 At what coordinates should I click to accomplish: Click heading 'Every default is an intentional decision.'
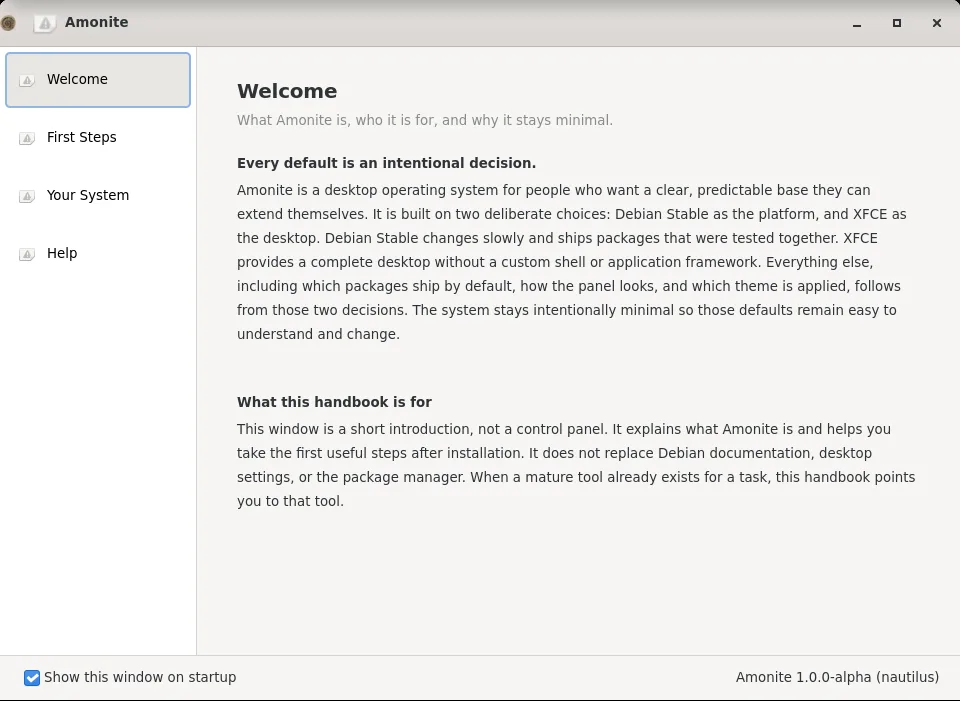[386, 163]
